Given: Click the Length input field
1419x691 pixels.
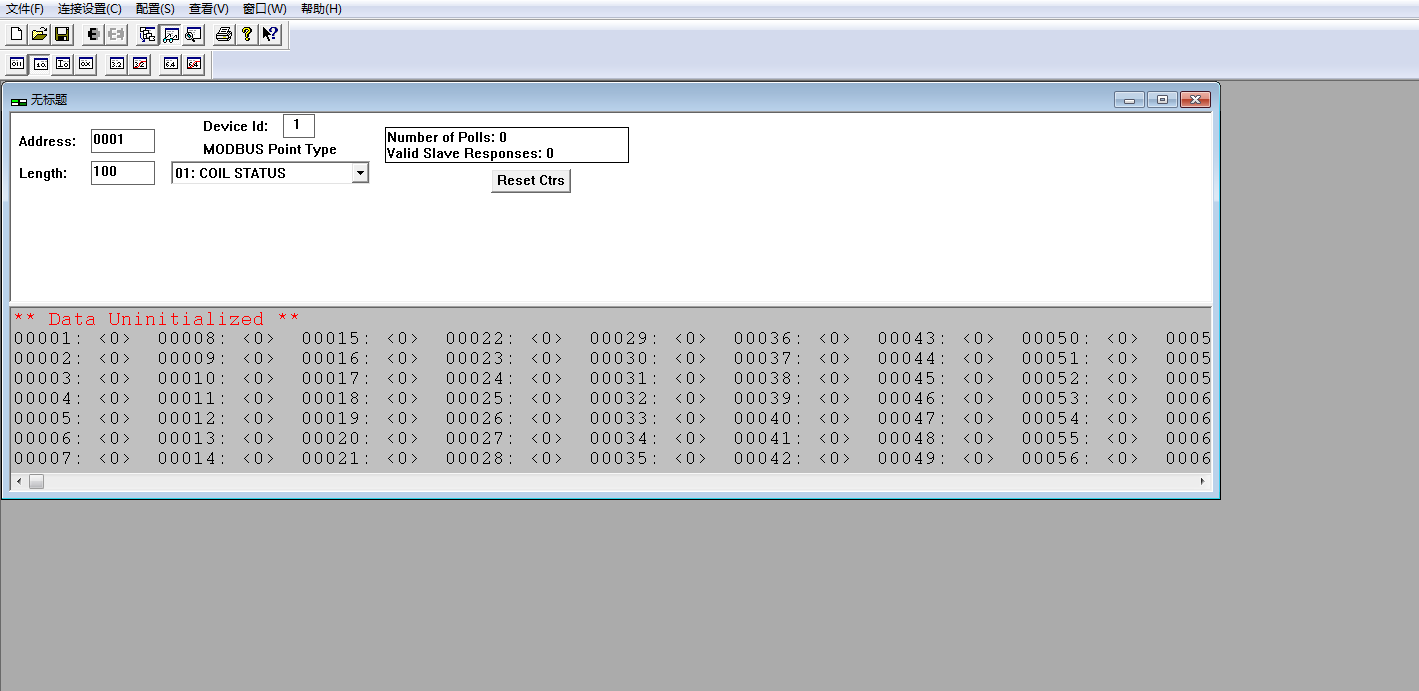Looking at the screenshot, I should [123, 173].
